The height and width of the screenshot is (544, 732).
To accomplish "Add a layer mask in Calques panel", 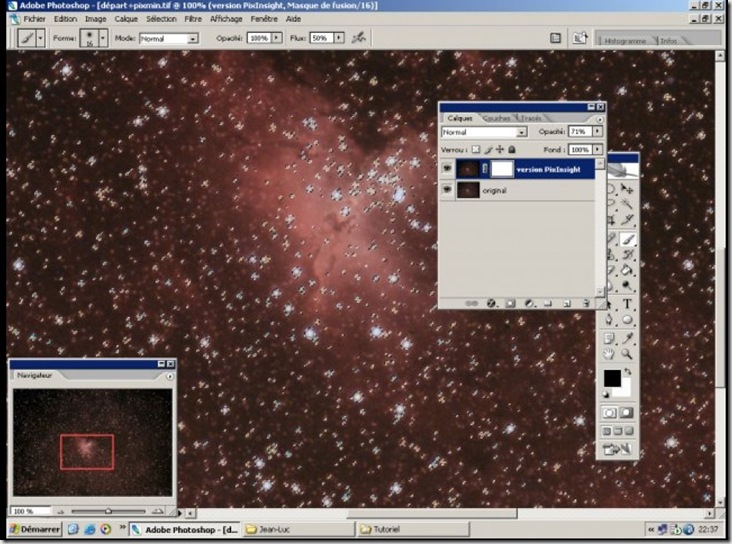I will (511, 304).
